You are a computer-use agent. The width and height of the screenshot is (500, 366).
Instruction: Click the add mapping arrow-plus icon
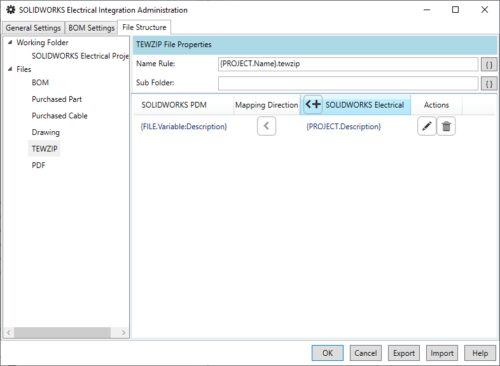[x=313, y=104]
